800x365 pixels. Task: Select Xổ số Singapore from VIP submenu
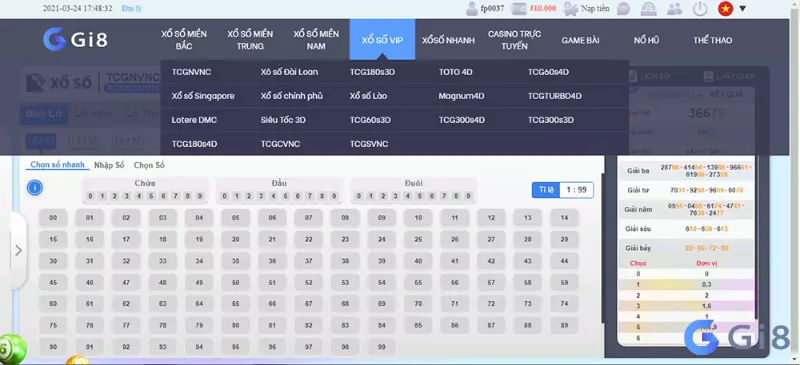point(203,96)
